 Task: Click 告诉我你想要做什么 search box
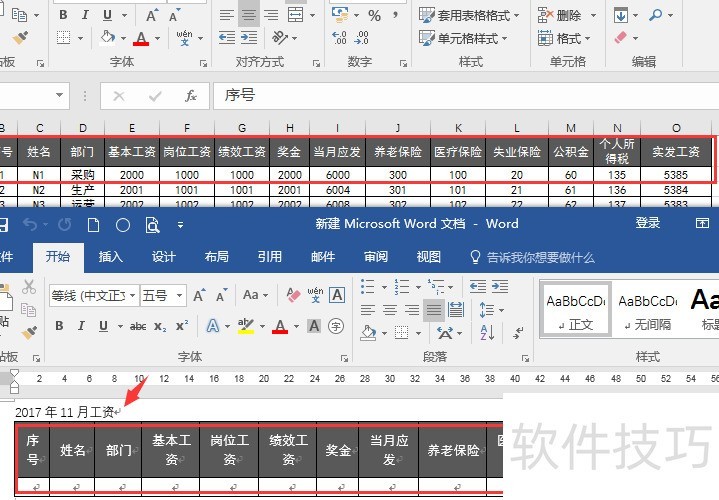tap(533, 257)
